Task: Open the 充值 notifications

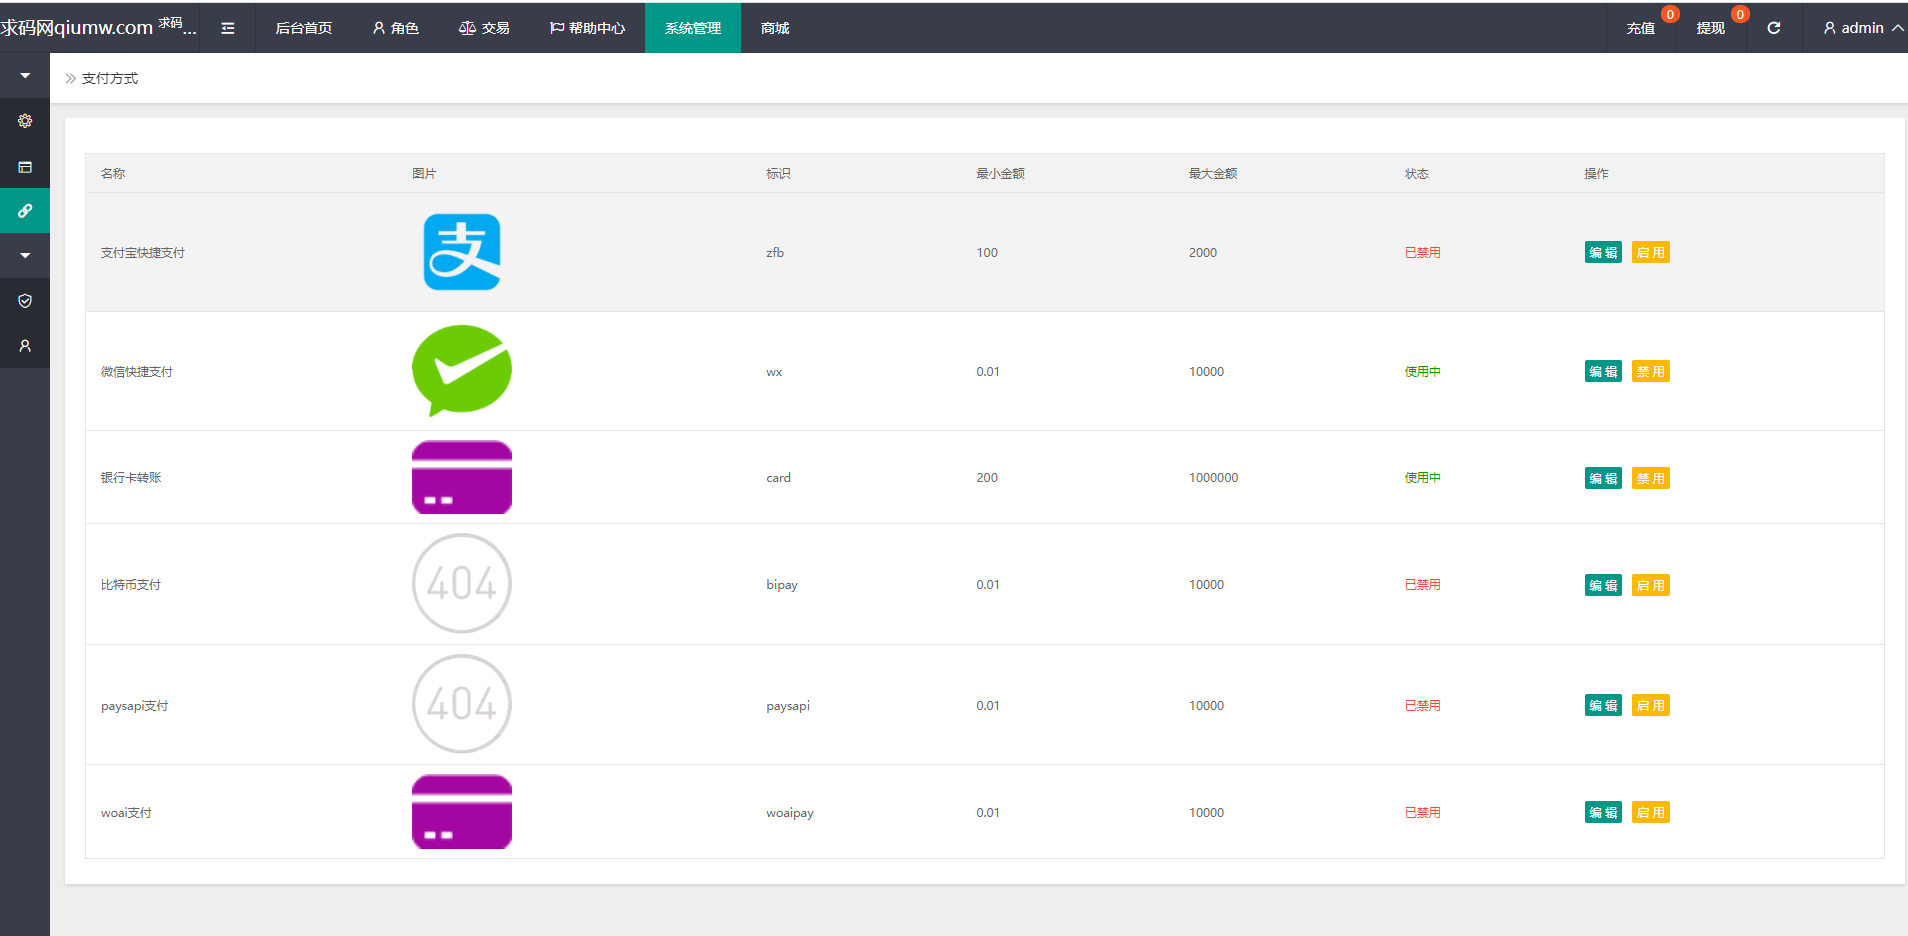Action: pos(1641,28)
